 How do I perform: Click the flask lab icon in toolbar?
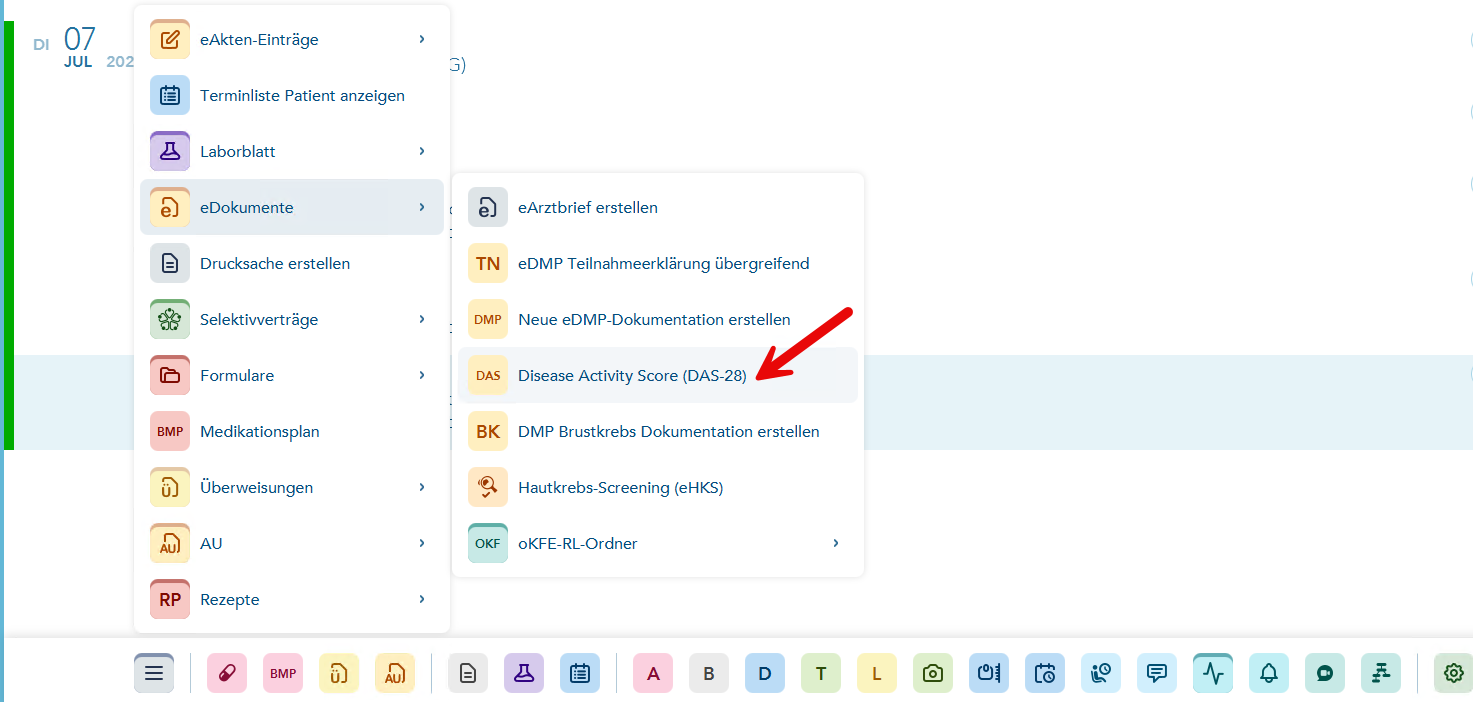point(524,673)
